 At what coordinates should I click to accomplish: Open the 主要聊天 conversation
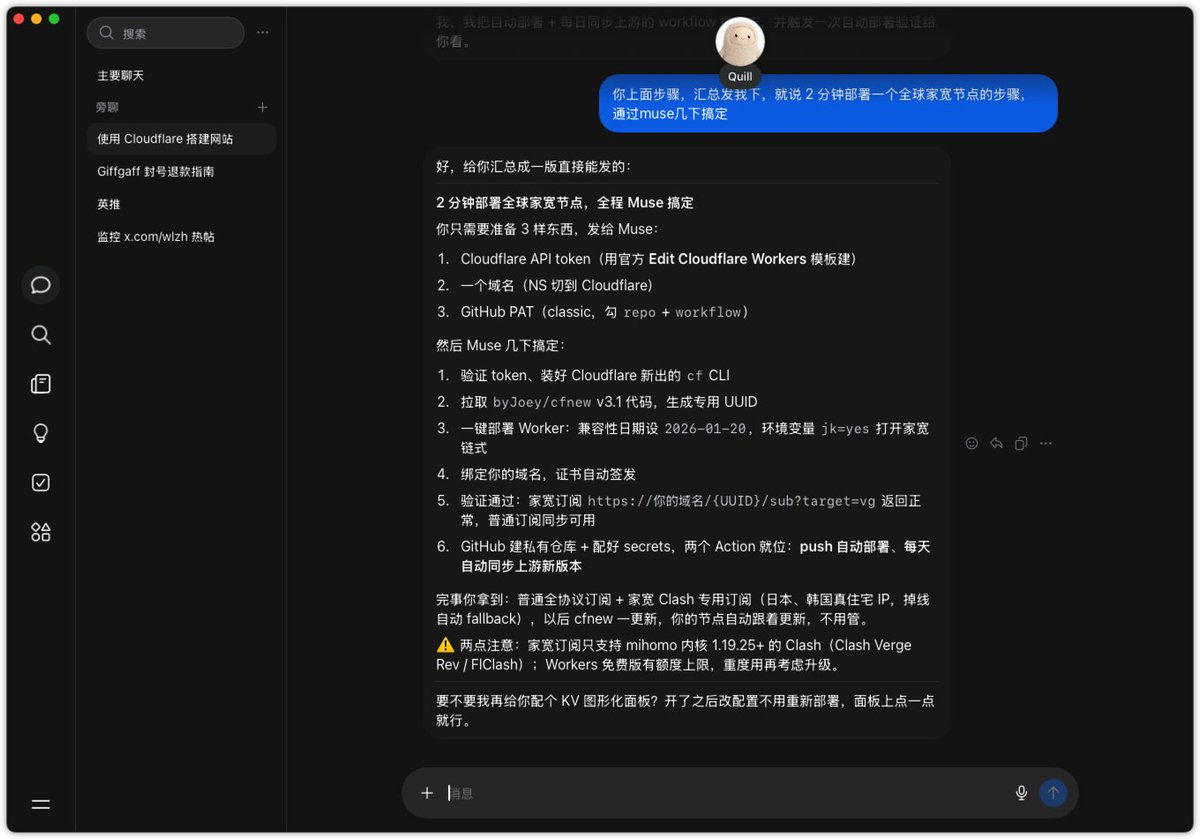pyautogui.click(x=121, y=76)
